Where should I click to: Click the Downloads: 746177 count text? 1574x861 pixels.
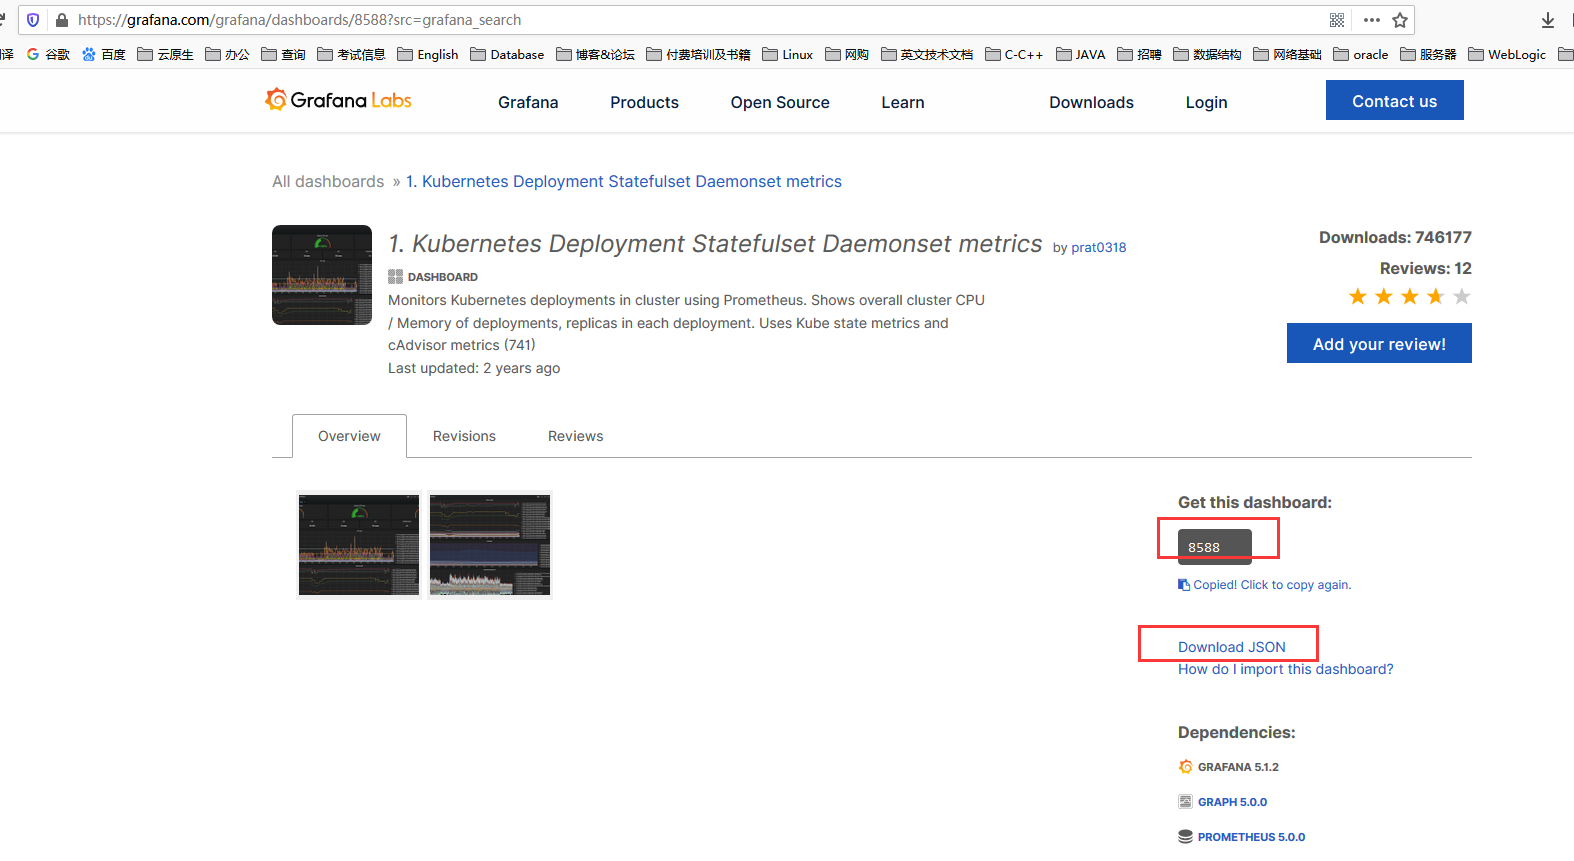point(1395,237)
